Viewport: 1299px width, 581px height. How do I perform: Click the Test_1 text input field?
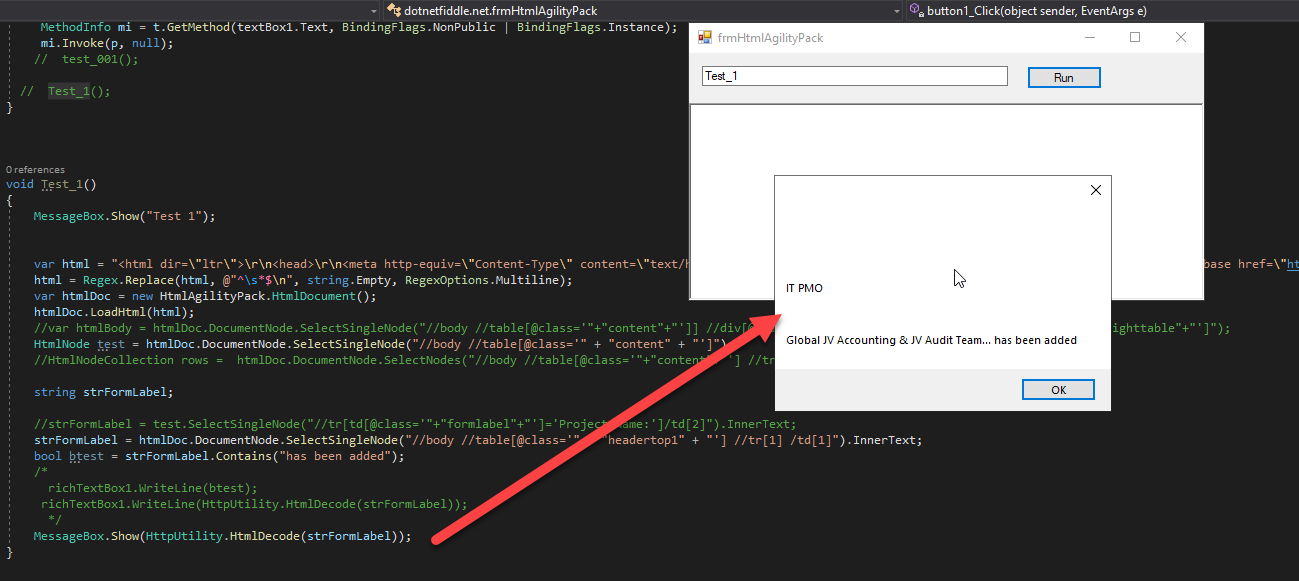tap(855, 76)
